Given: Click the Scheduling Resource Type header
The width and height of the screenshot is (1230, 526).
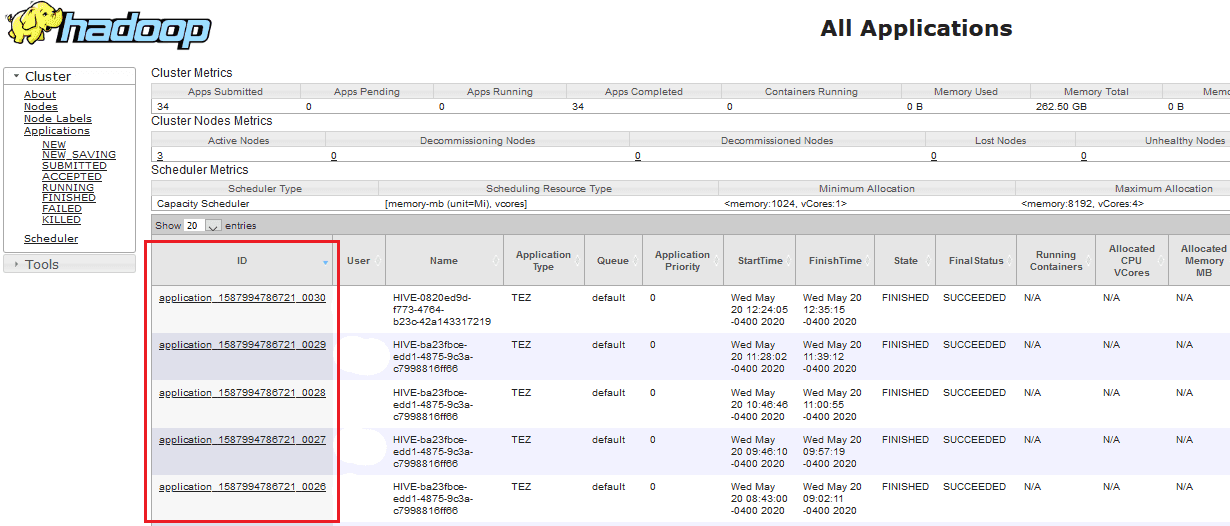Looking at the screenshot, I should coord(548,189).
